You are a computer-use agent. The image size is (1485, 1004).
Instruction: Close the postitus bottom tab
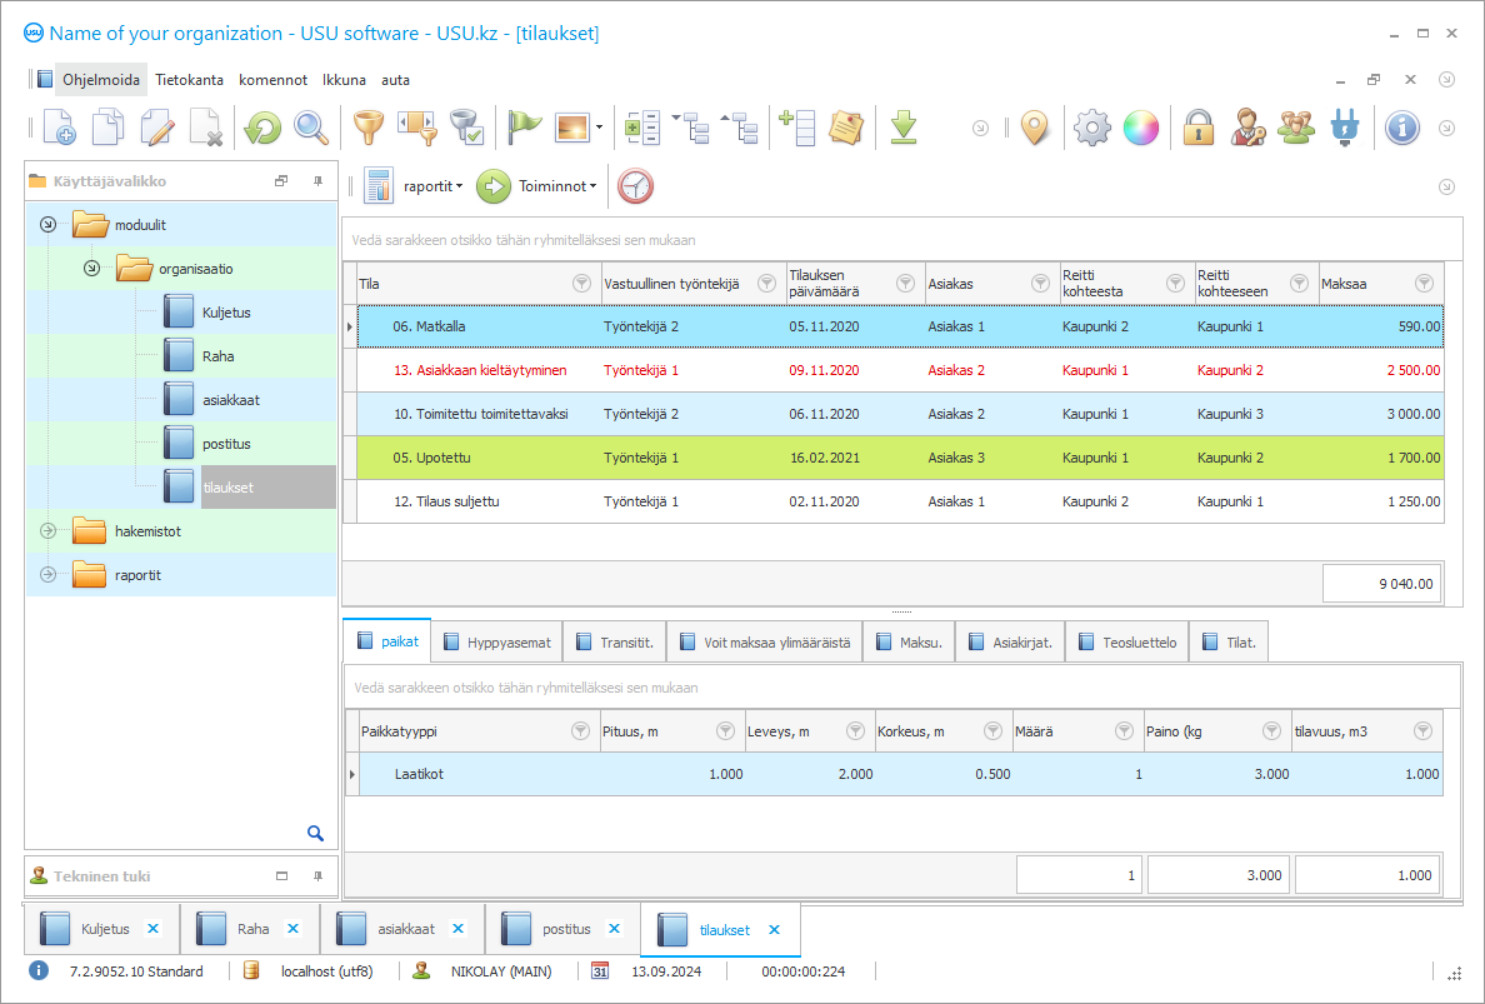coord(614,929)
